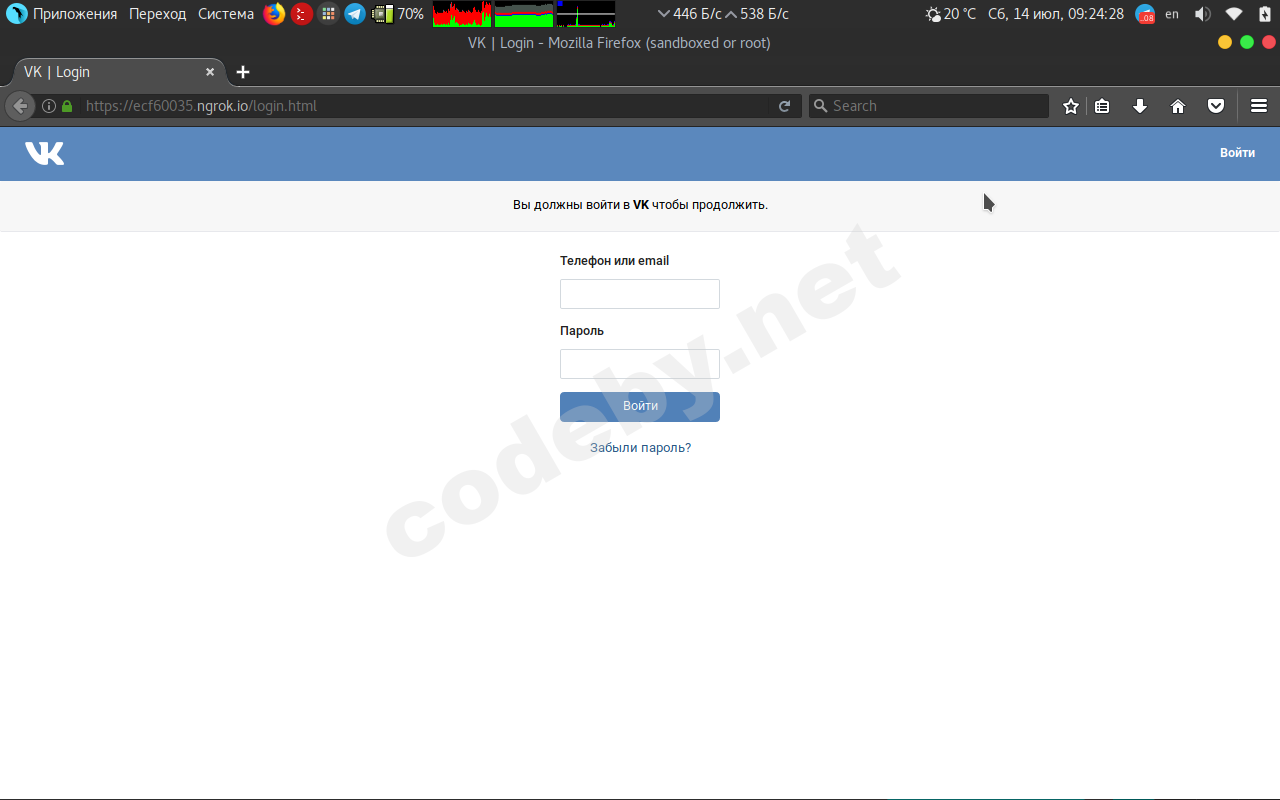Click the Войти link in the VK header
1280x800 pixels.
click(x=1237, y=153)
